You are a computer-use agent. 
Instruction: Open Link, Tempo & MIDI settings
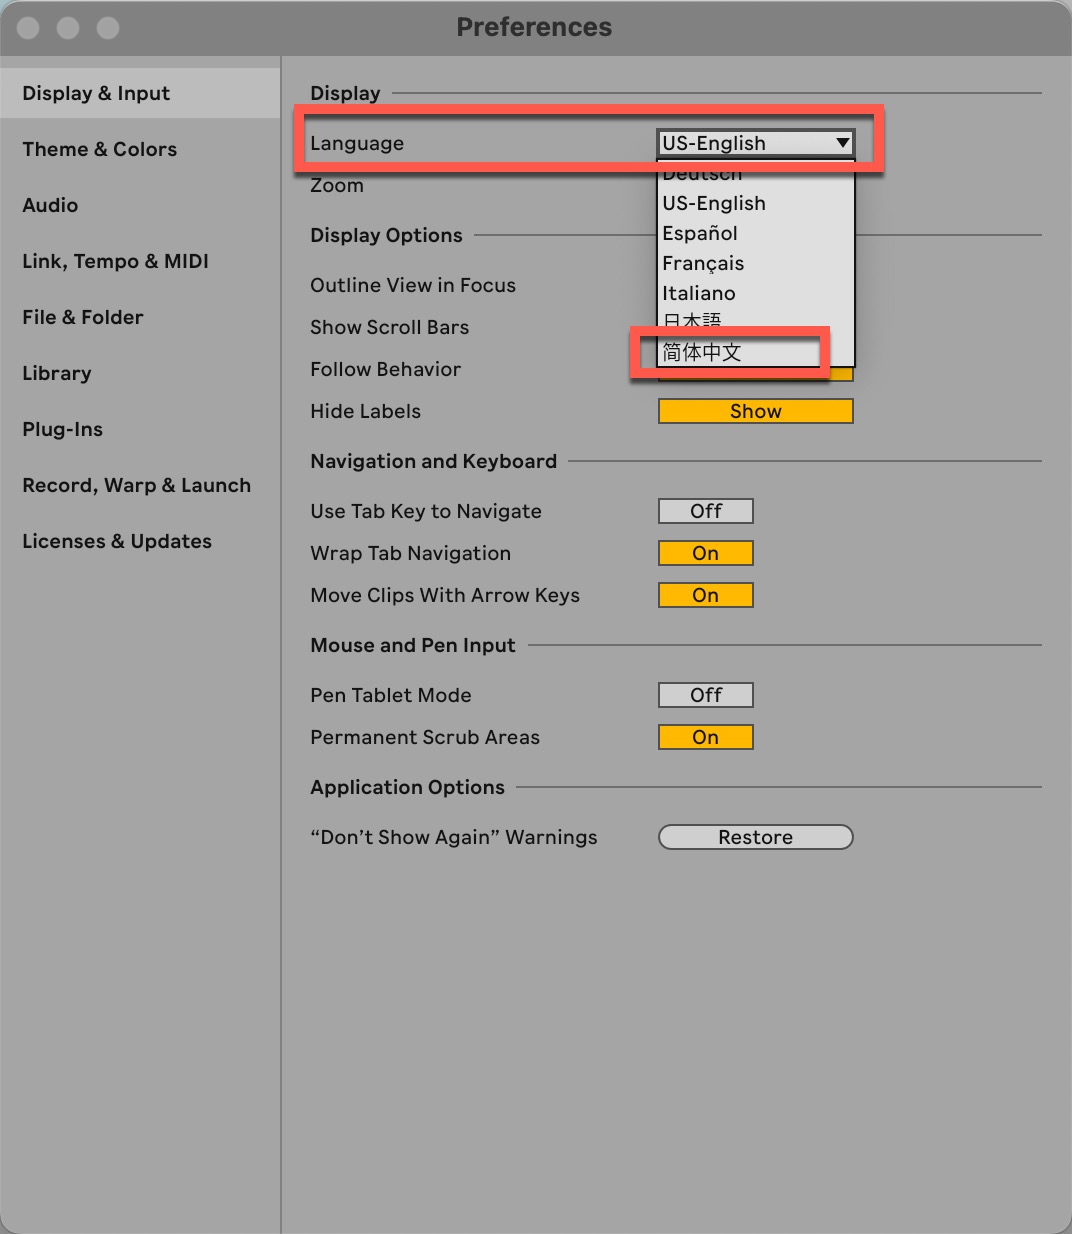[x=115, y=261]
